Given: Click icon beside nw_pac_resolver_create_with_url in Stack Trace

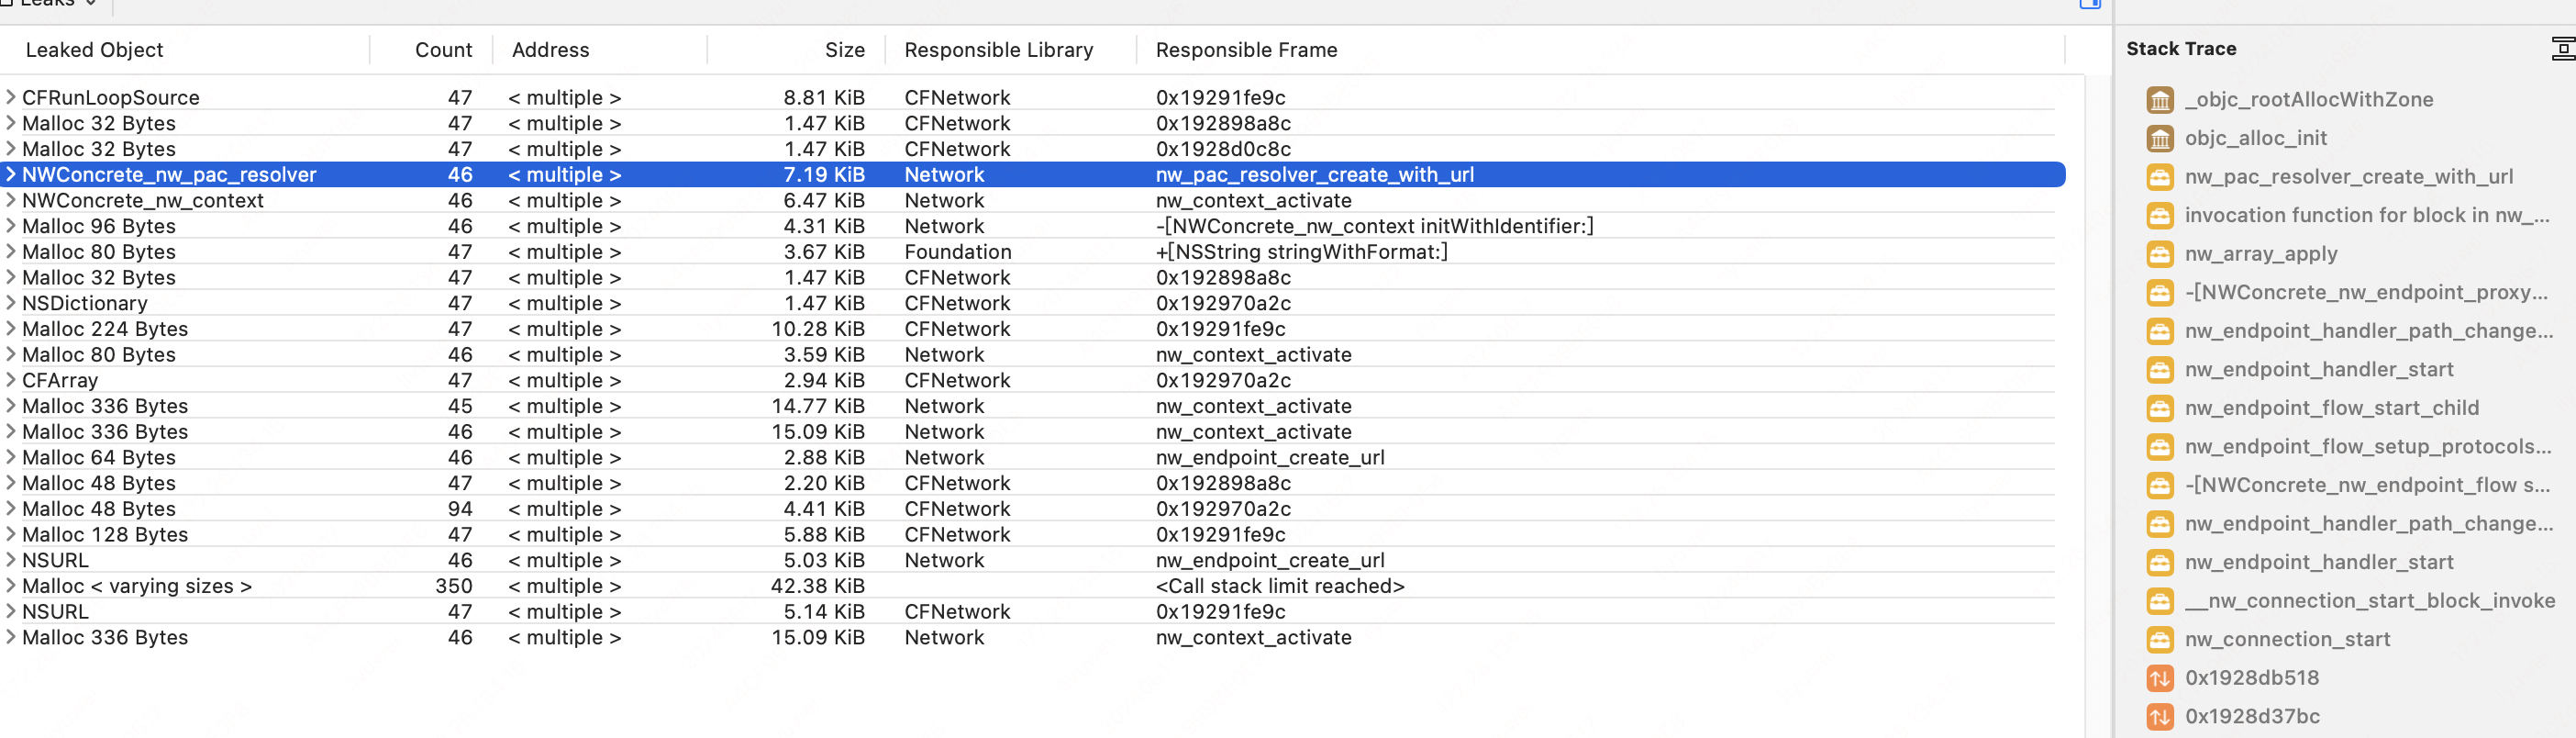Looking at the screenshot, I should pos(2159,177).
